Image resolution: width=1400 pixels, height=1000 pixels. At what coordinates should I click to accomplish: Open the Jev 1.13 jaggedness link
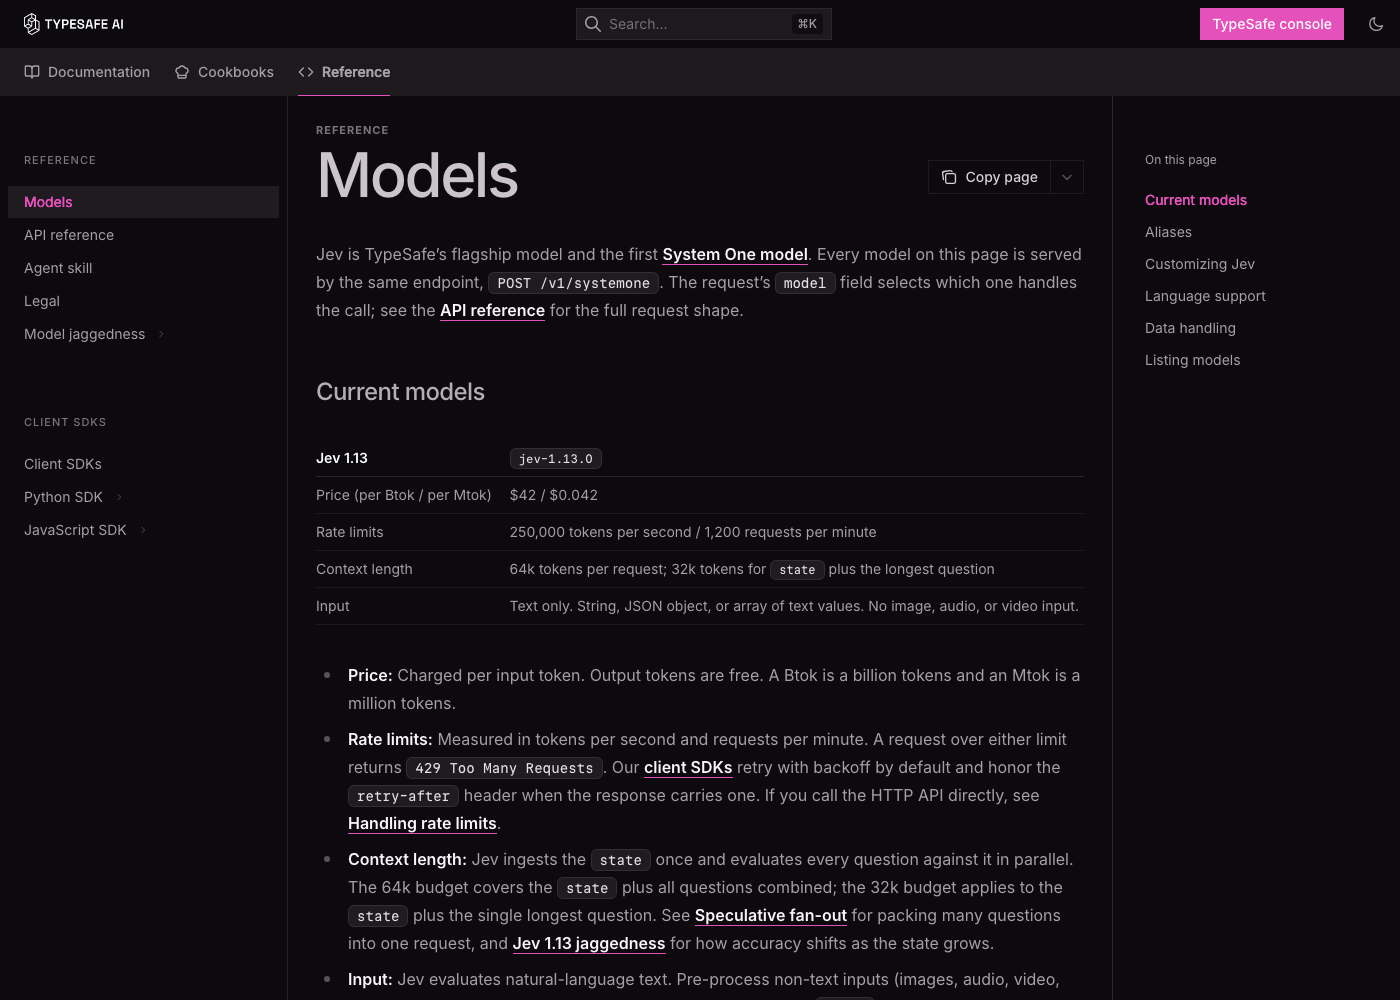pyautogui.click(x=589, y=943)
